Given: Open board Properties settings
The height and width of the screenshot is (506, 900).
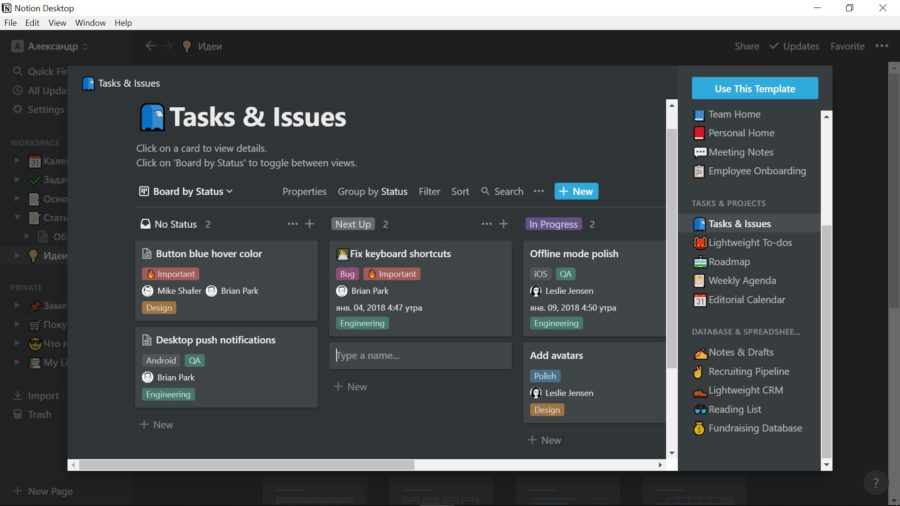Looking at the screenshot, I should pos(304,192).
